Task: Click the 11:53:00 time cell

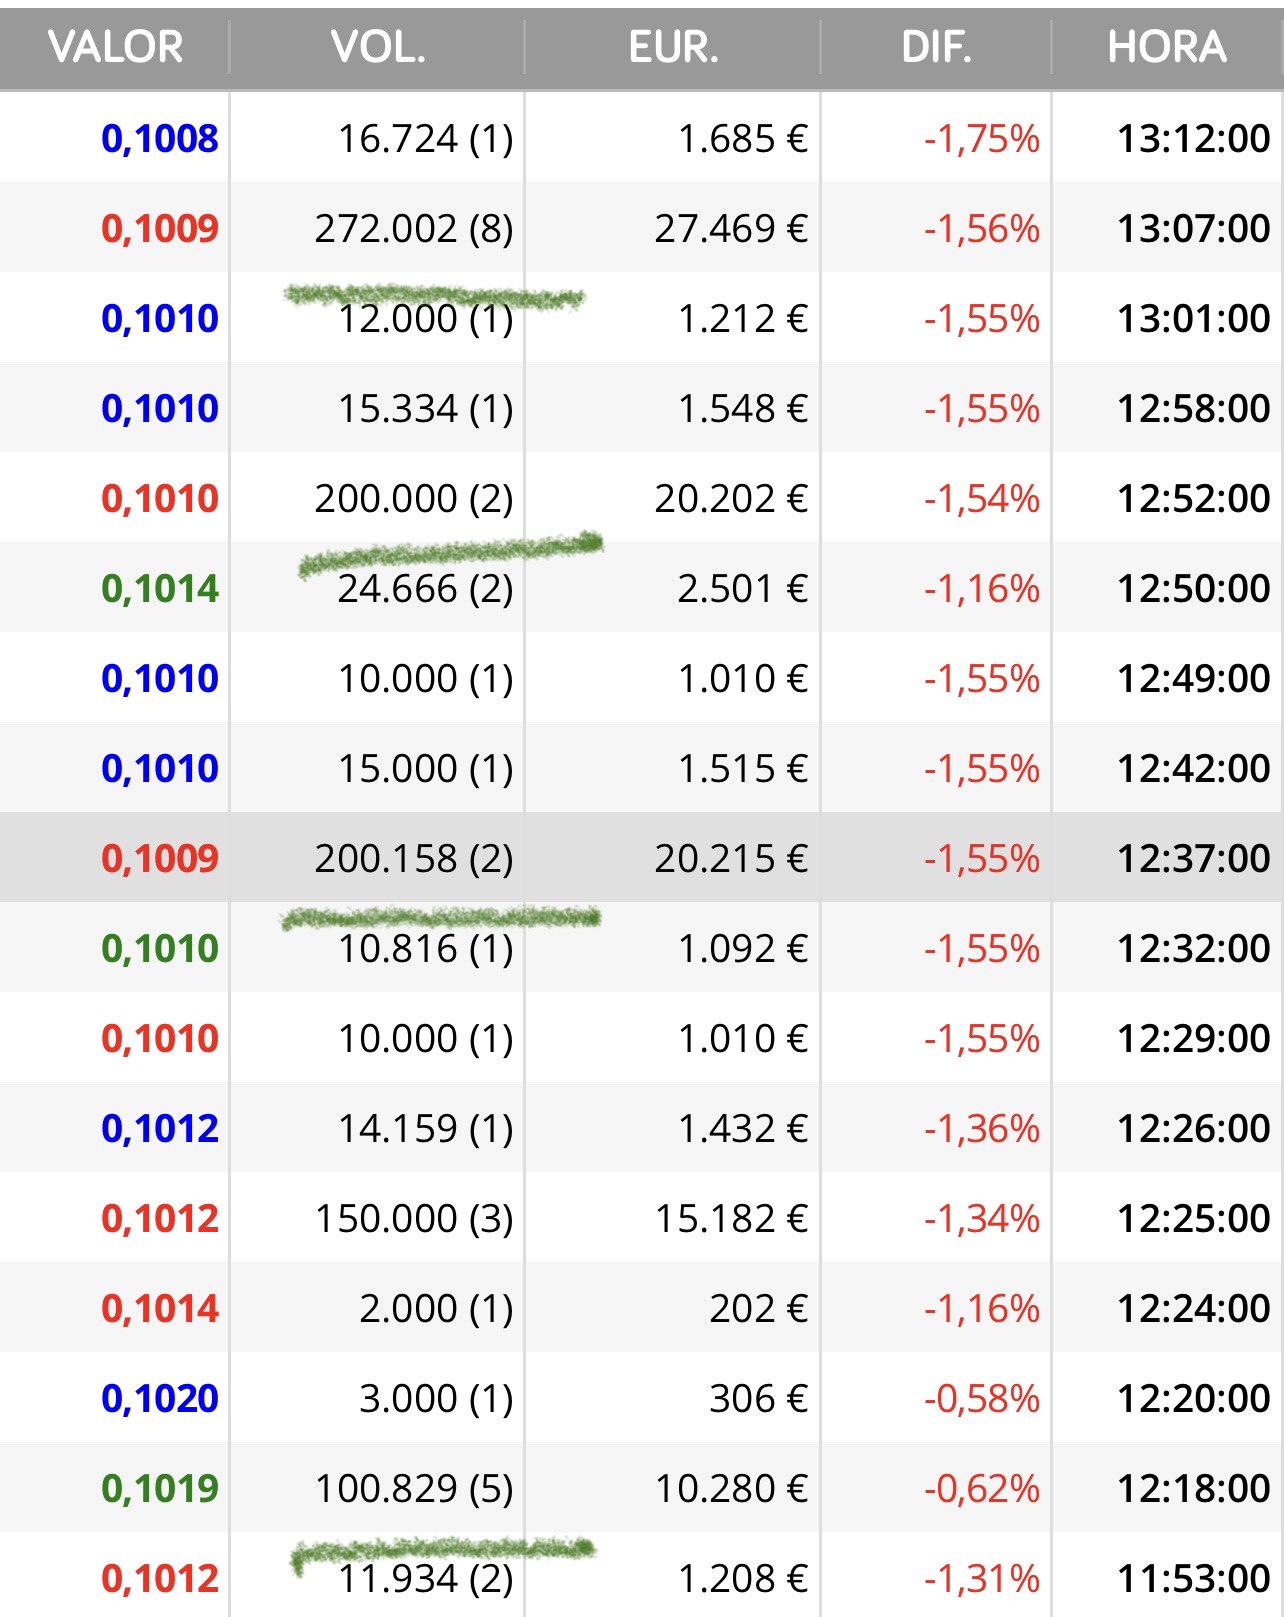Action: point(1194,1579)
